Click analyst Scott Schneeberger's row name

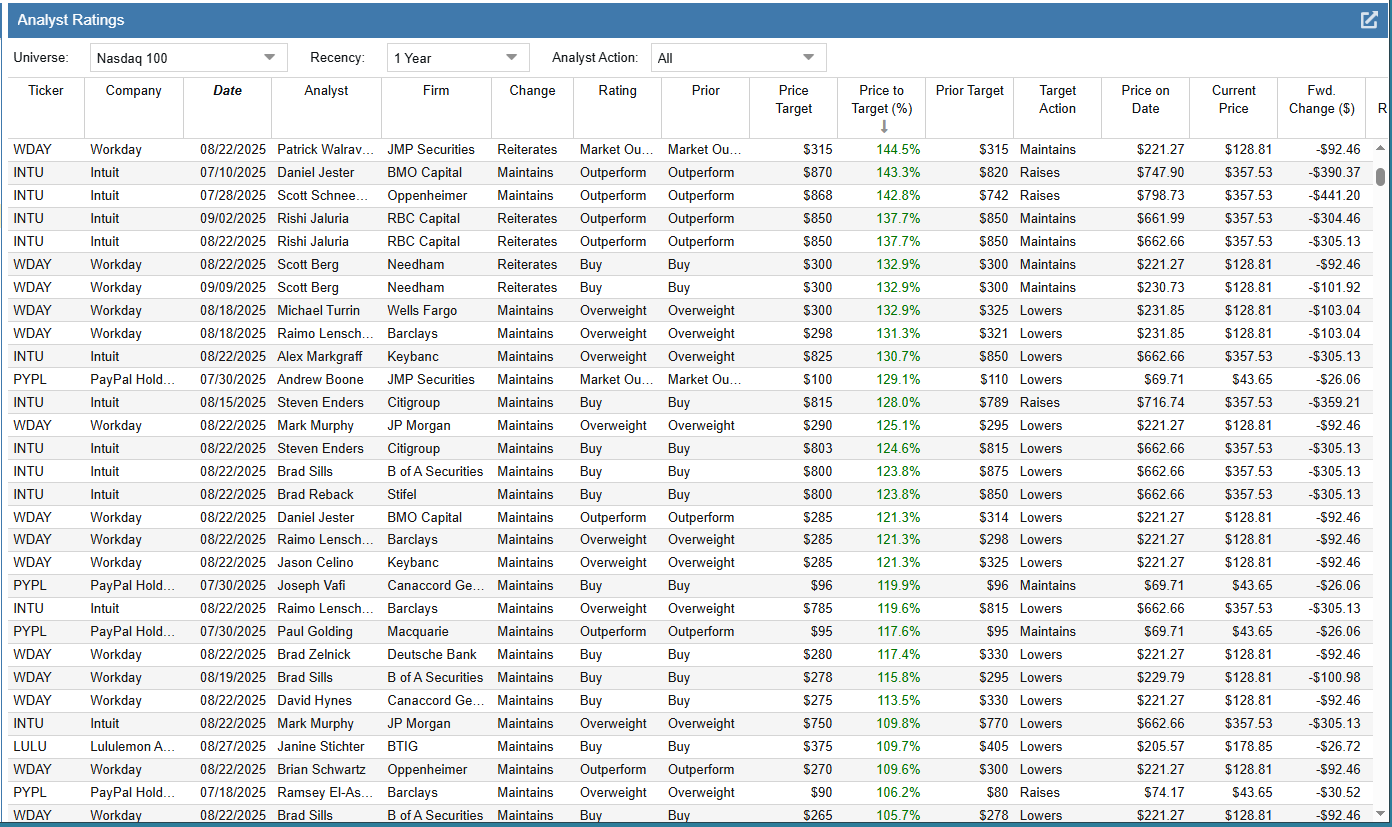(x=325, y=195)
